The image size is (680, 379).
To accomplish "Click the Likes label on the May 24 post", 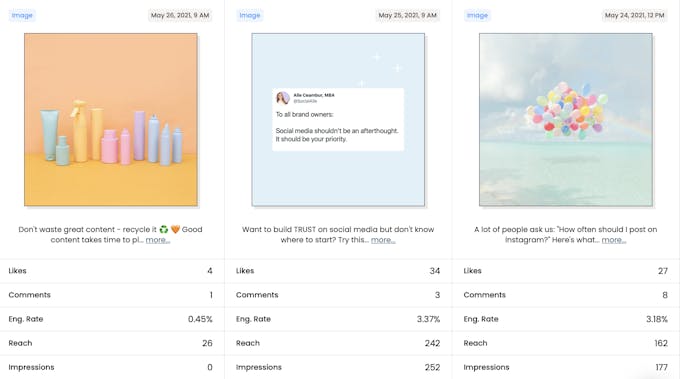I will [472, 271].
